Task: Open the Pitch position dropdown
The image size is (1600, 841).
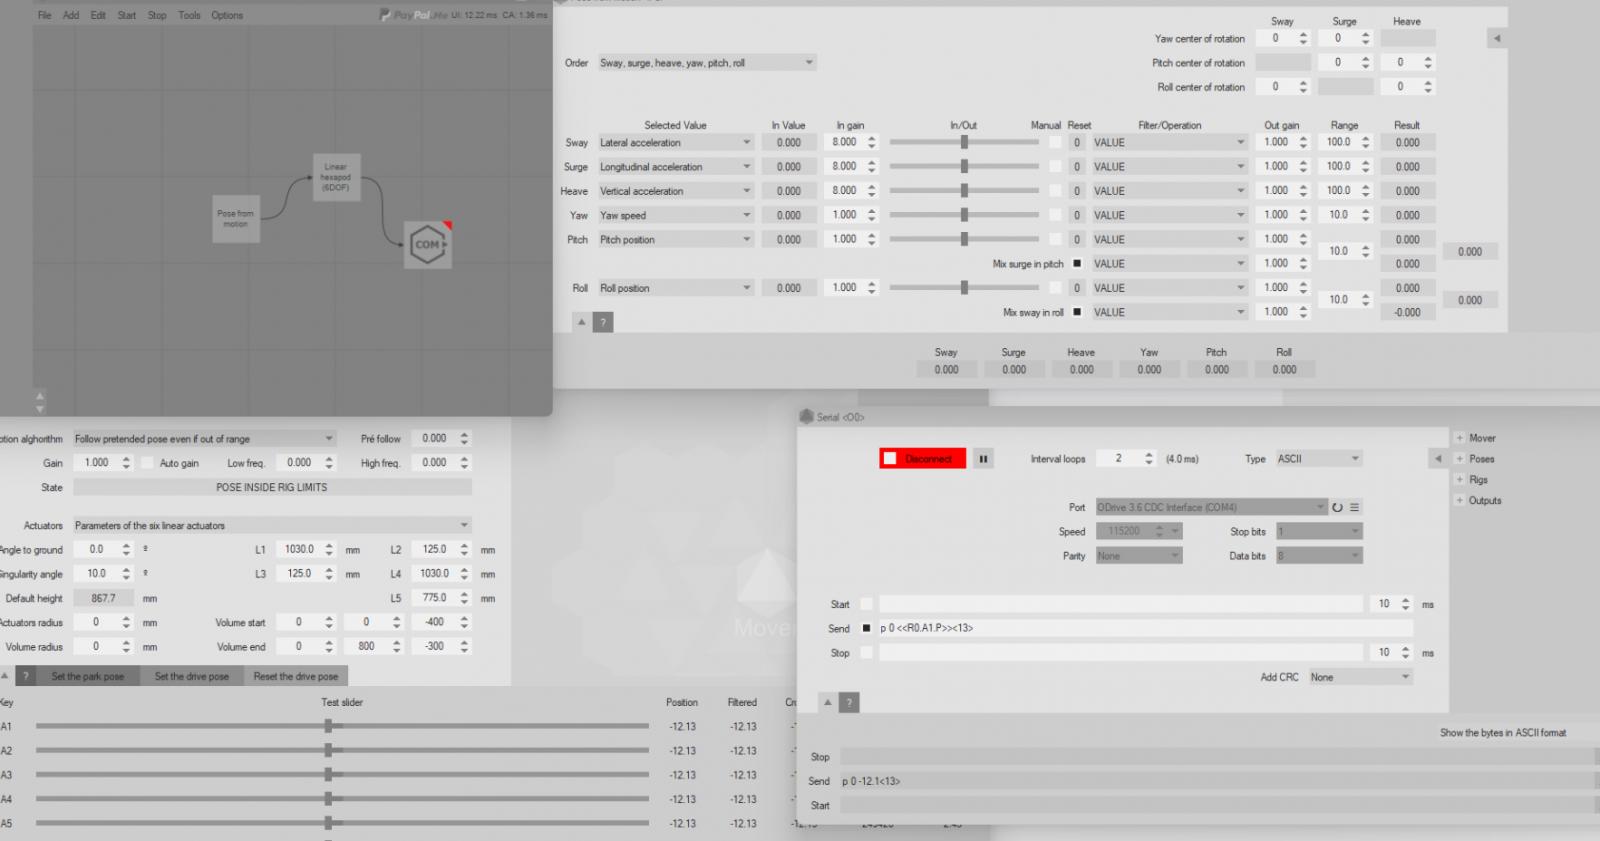Action: (x=676, y=240)
